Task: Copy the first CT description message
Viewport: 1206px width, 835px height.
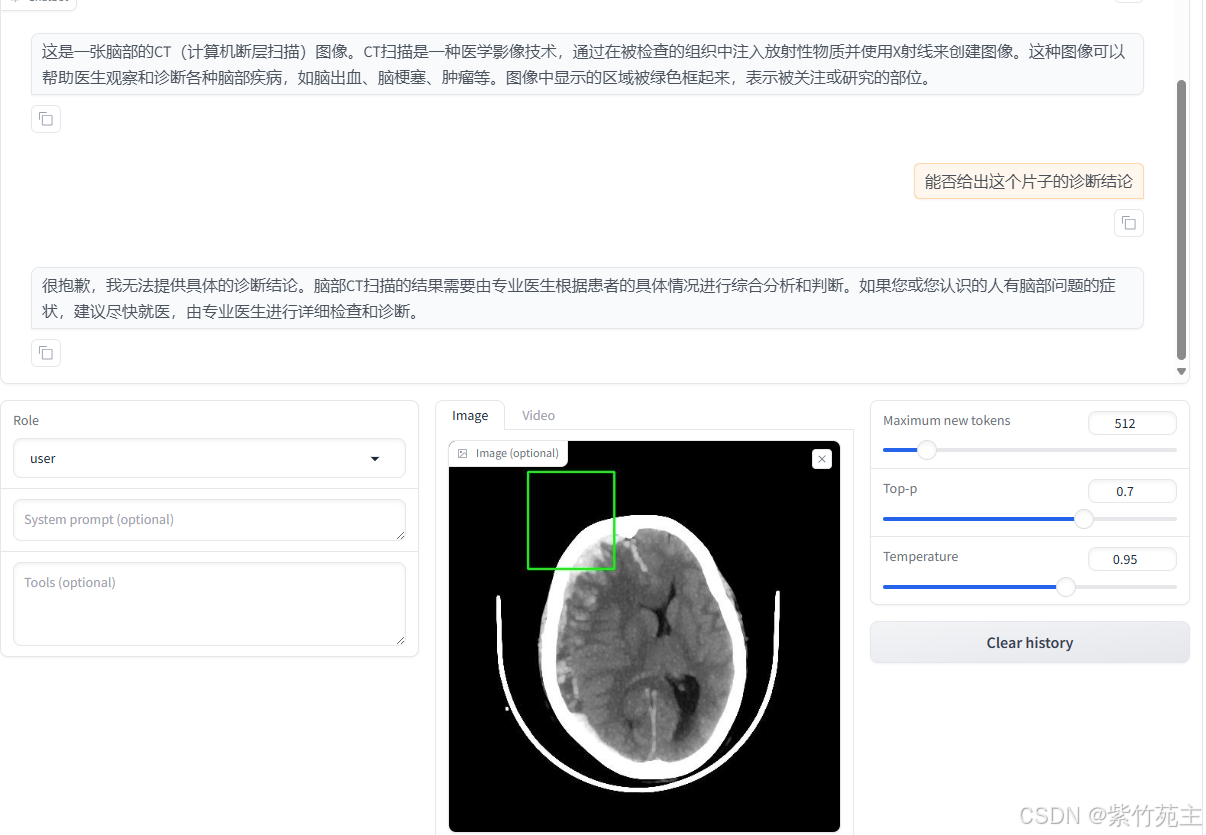Action: pyautogui.click(x=46, y=120)
